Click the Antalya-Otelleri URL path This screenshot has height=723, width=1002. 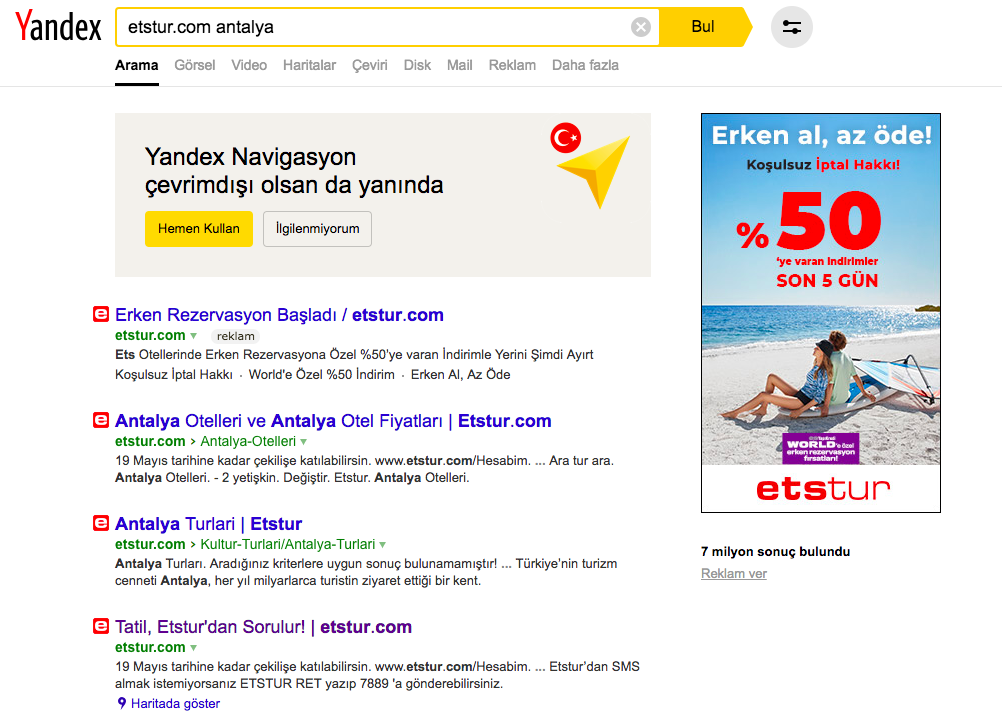(x=248, y=441)
